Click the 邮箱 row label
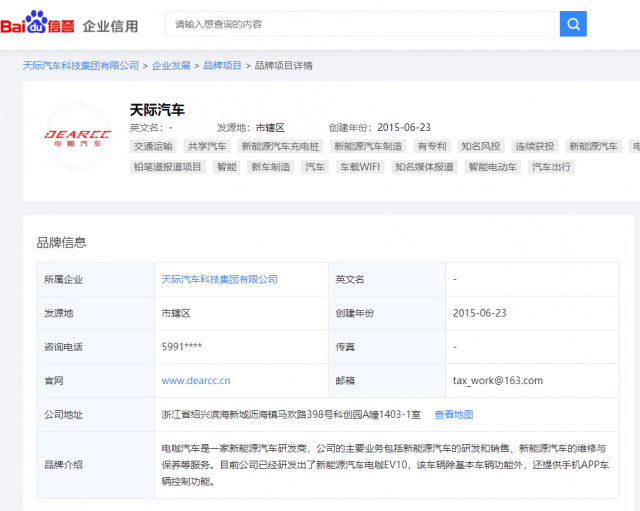Viewport: 640px width, 511px height. tap(345, 381)
